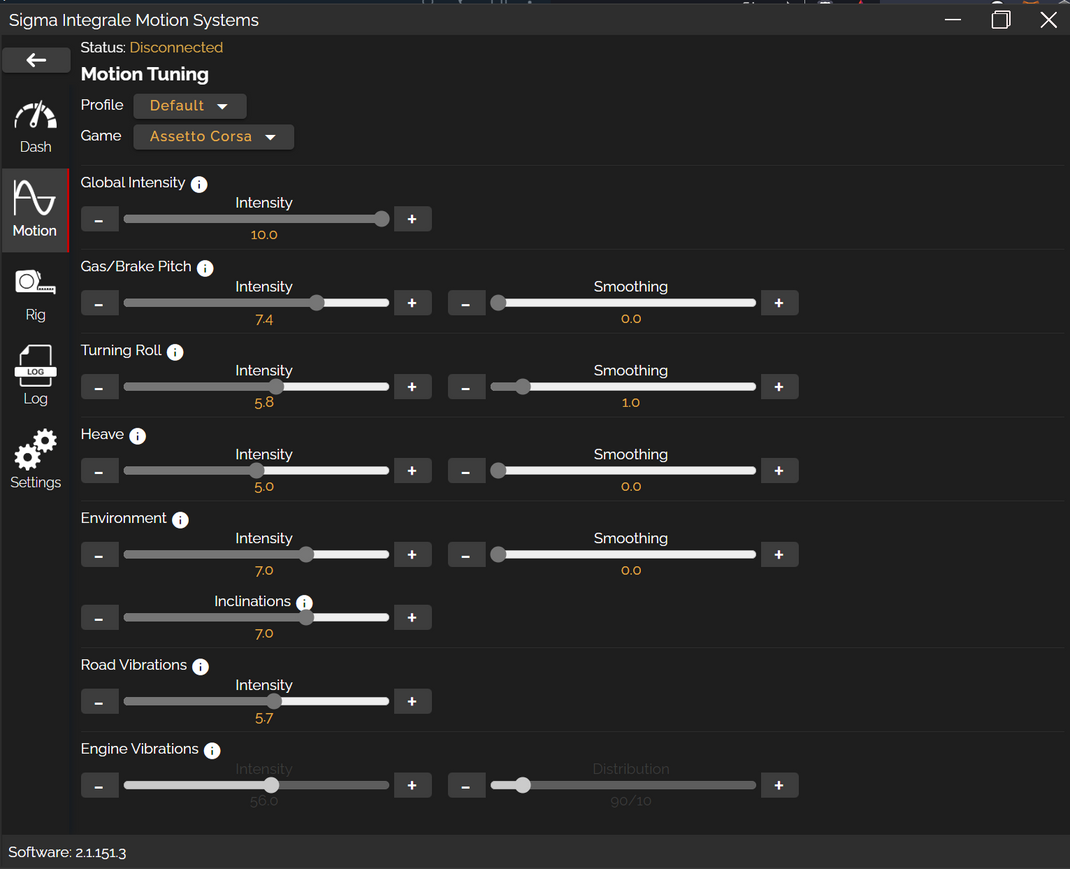The image size is (1070, 869).
Task: Increase Turning Roll smoothing with plus
Action: 779,387
